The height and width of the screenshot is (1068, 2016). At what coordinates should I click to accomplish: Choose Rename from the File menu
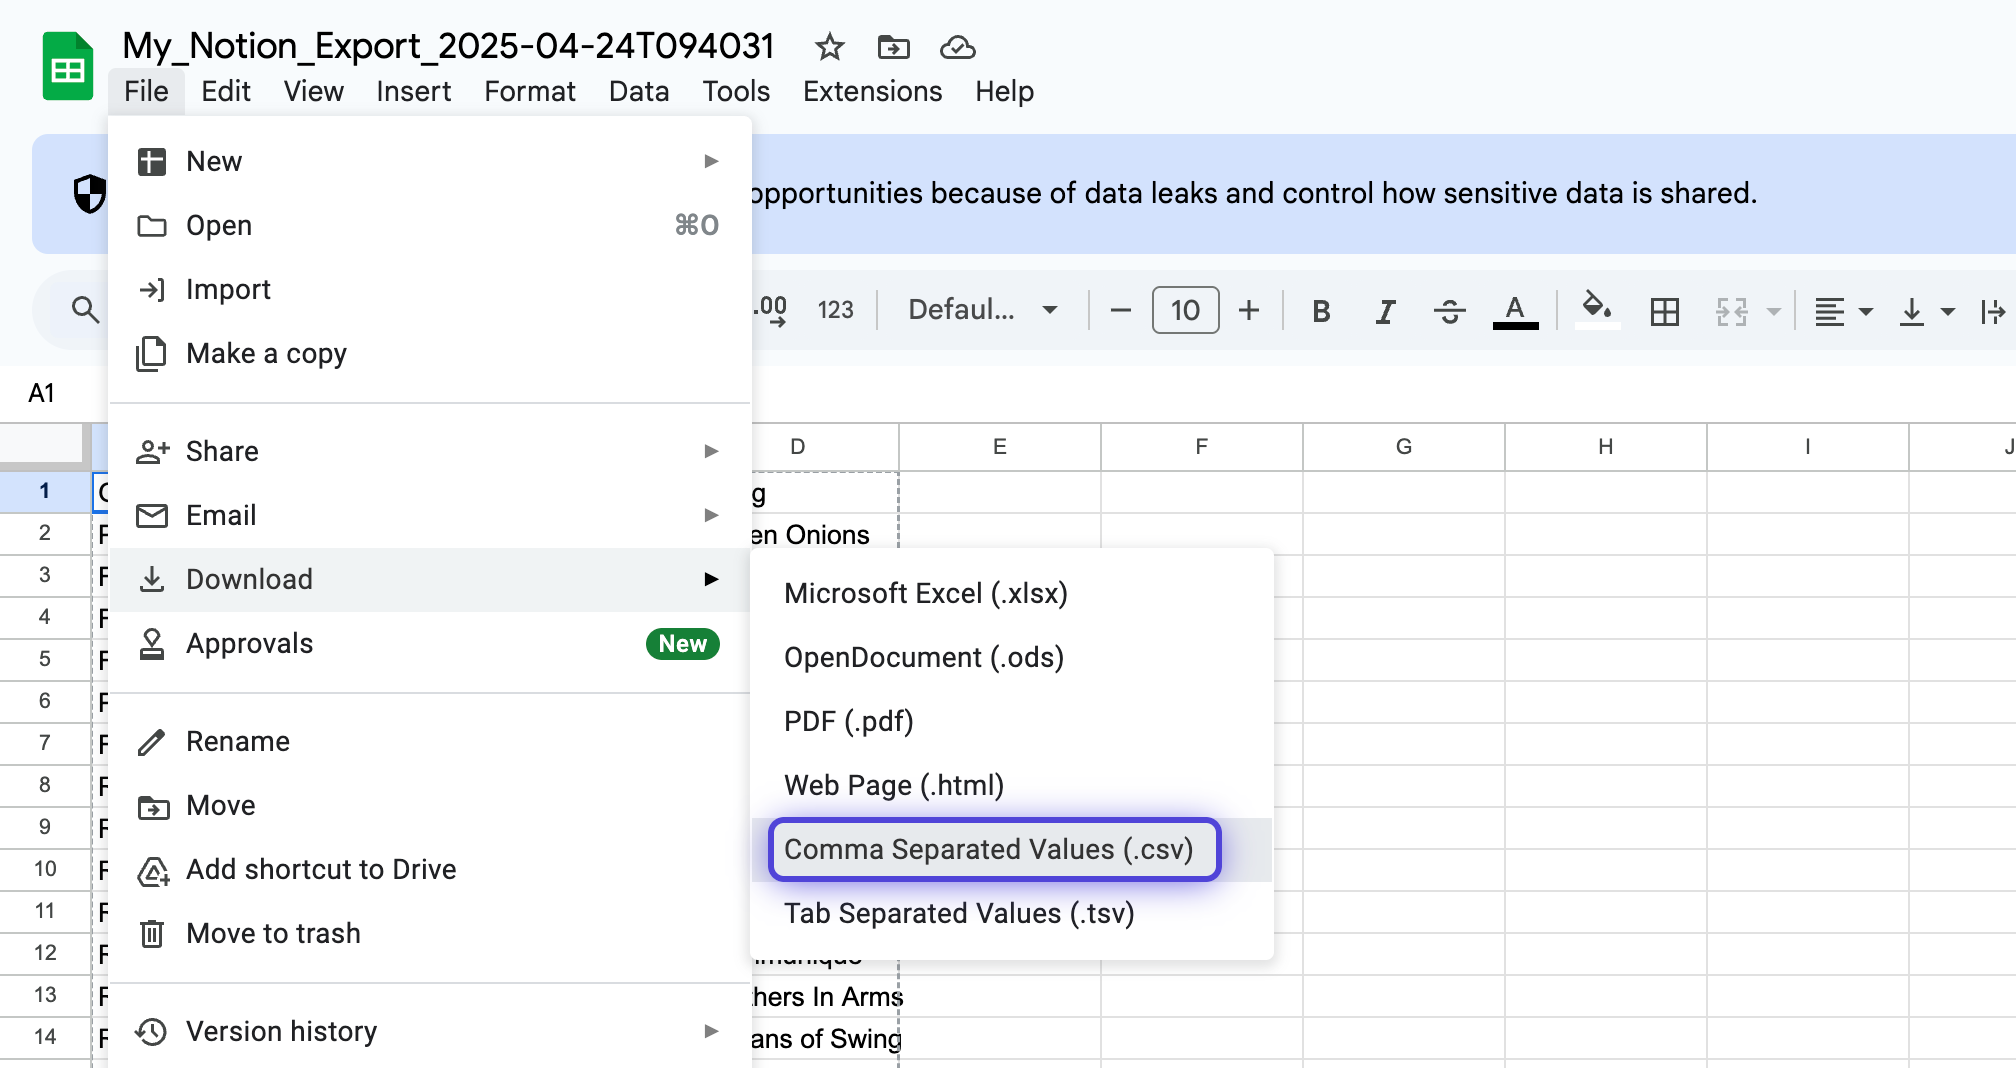coord(430,741)
